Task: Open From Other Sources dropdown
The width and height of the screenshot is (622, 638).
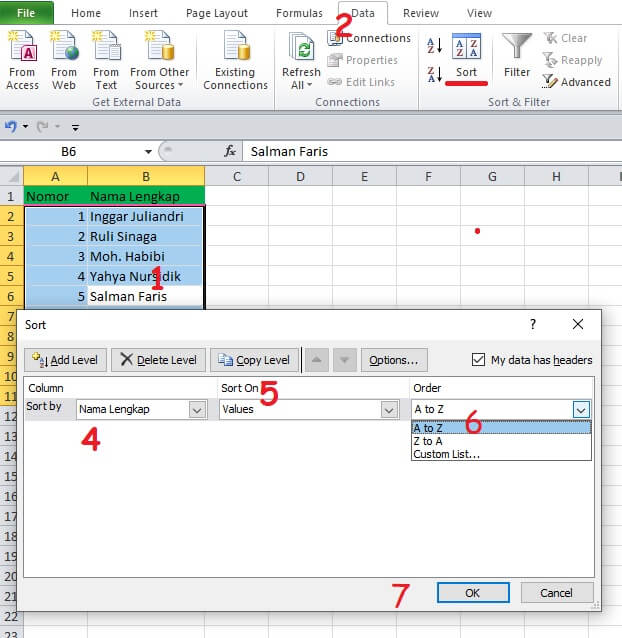Action: [159, 79]
